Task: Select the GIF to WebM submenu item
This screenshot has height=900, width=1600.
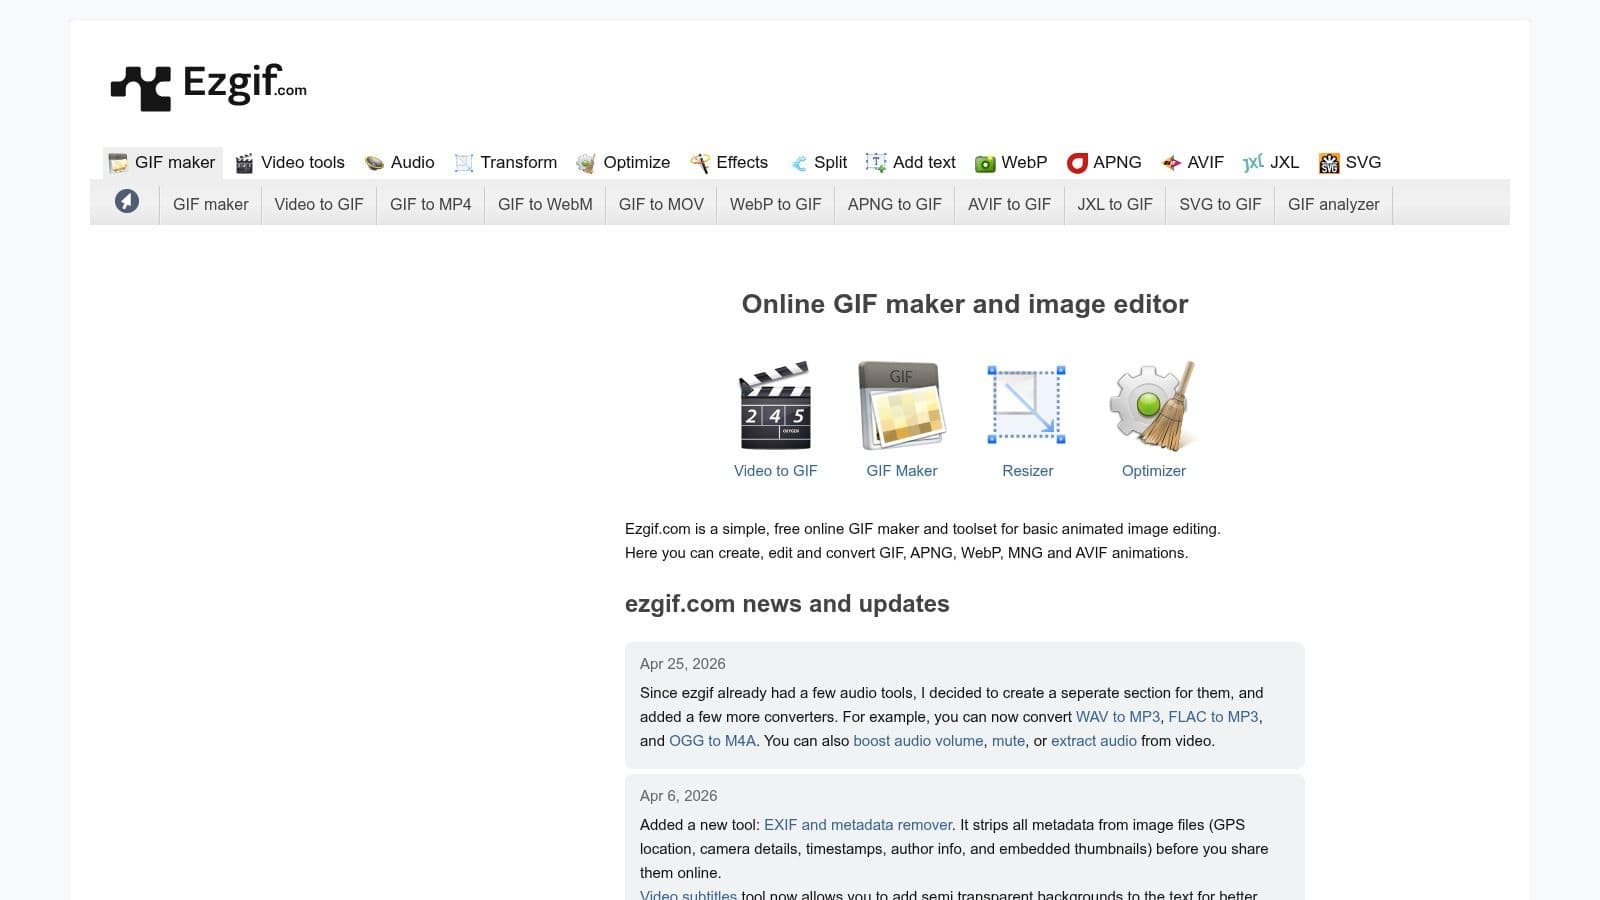Action: (545, 204)
